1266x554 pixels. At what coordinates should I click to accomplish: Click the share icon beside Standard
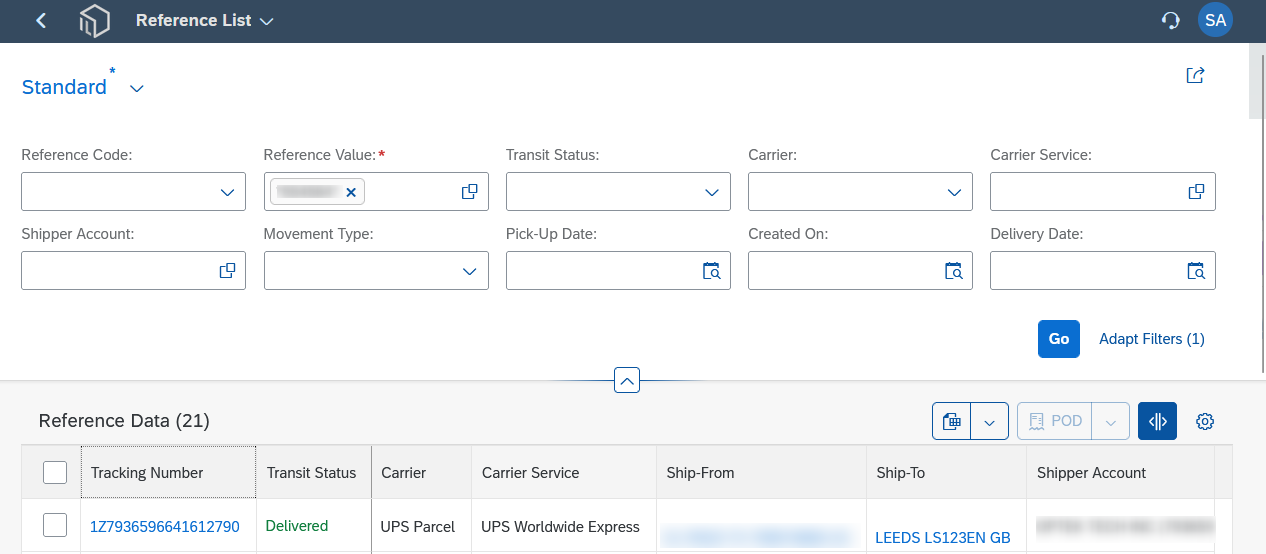(x=1195, y=75)
